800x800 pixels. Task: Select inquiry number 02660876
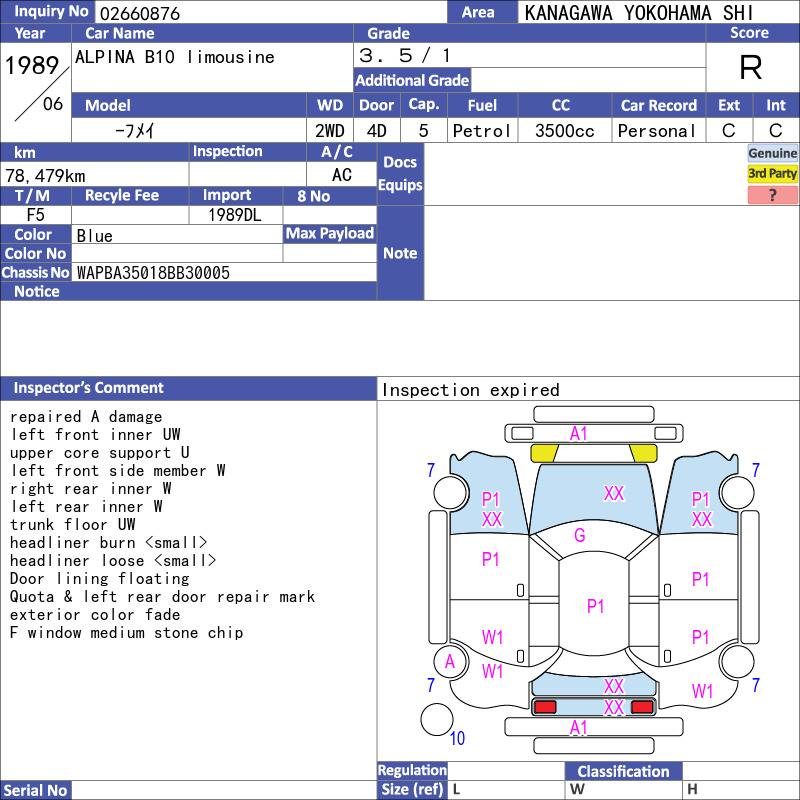point(140,13)
